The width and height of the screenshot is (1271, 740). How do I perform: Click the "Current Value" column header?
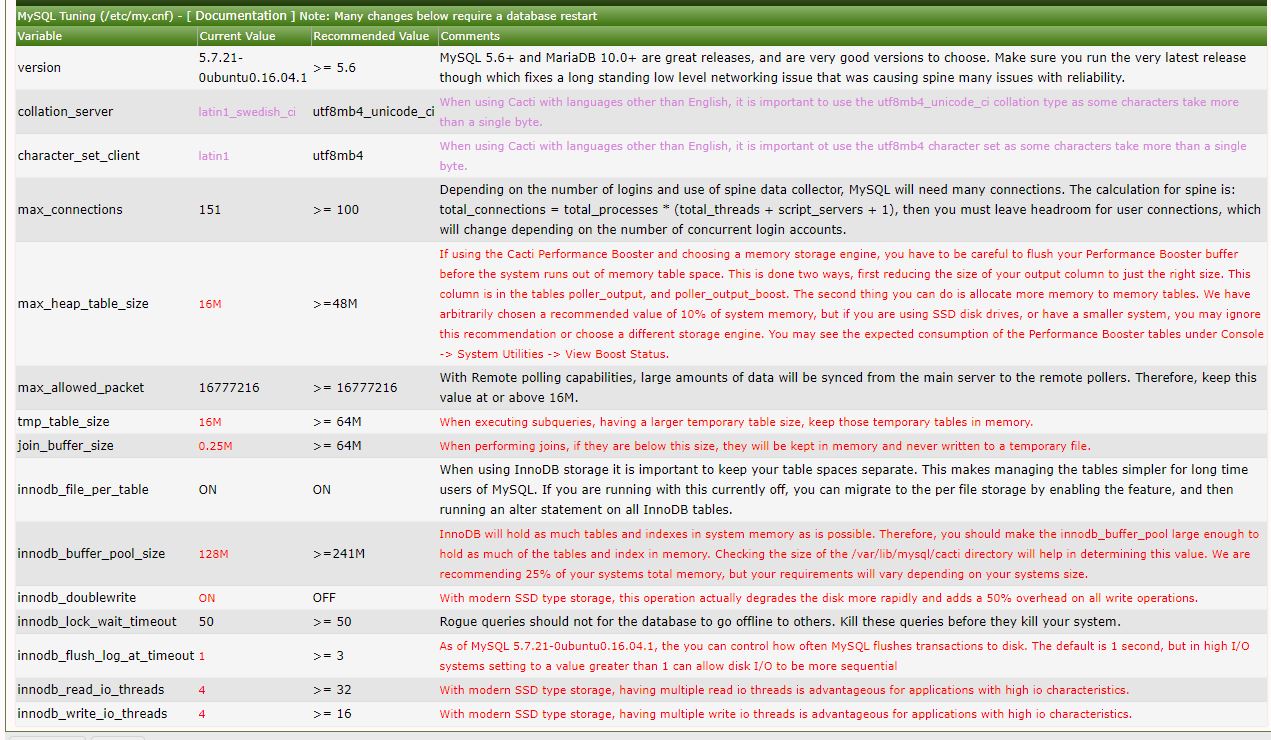click(237, 36)
